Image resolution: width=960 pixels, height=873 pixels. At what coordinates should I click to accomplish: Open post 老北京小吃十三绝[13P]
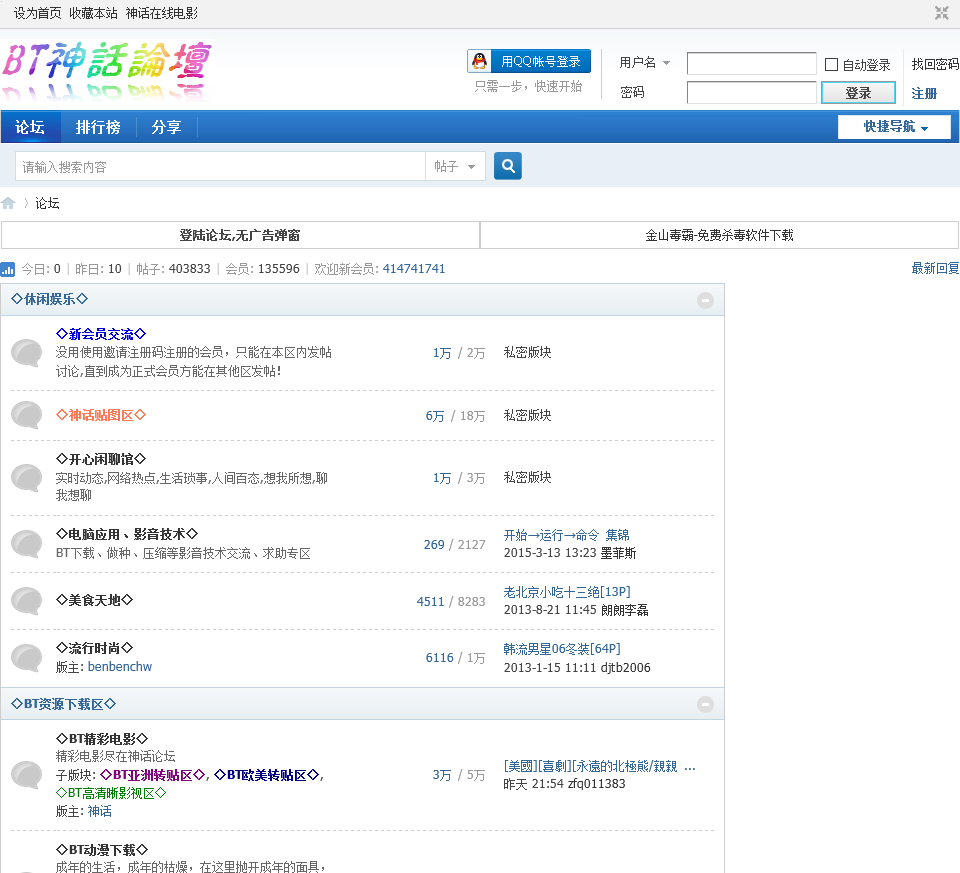pos(567,592)
